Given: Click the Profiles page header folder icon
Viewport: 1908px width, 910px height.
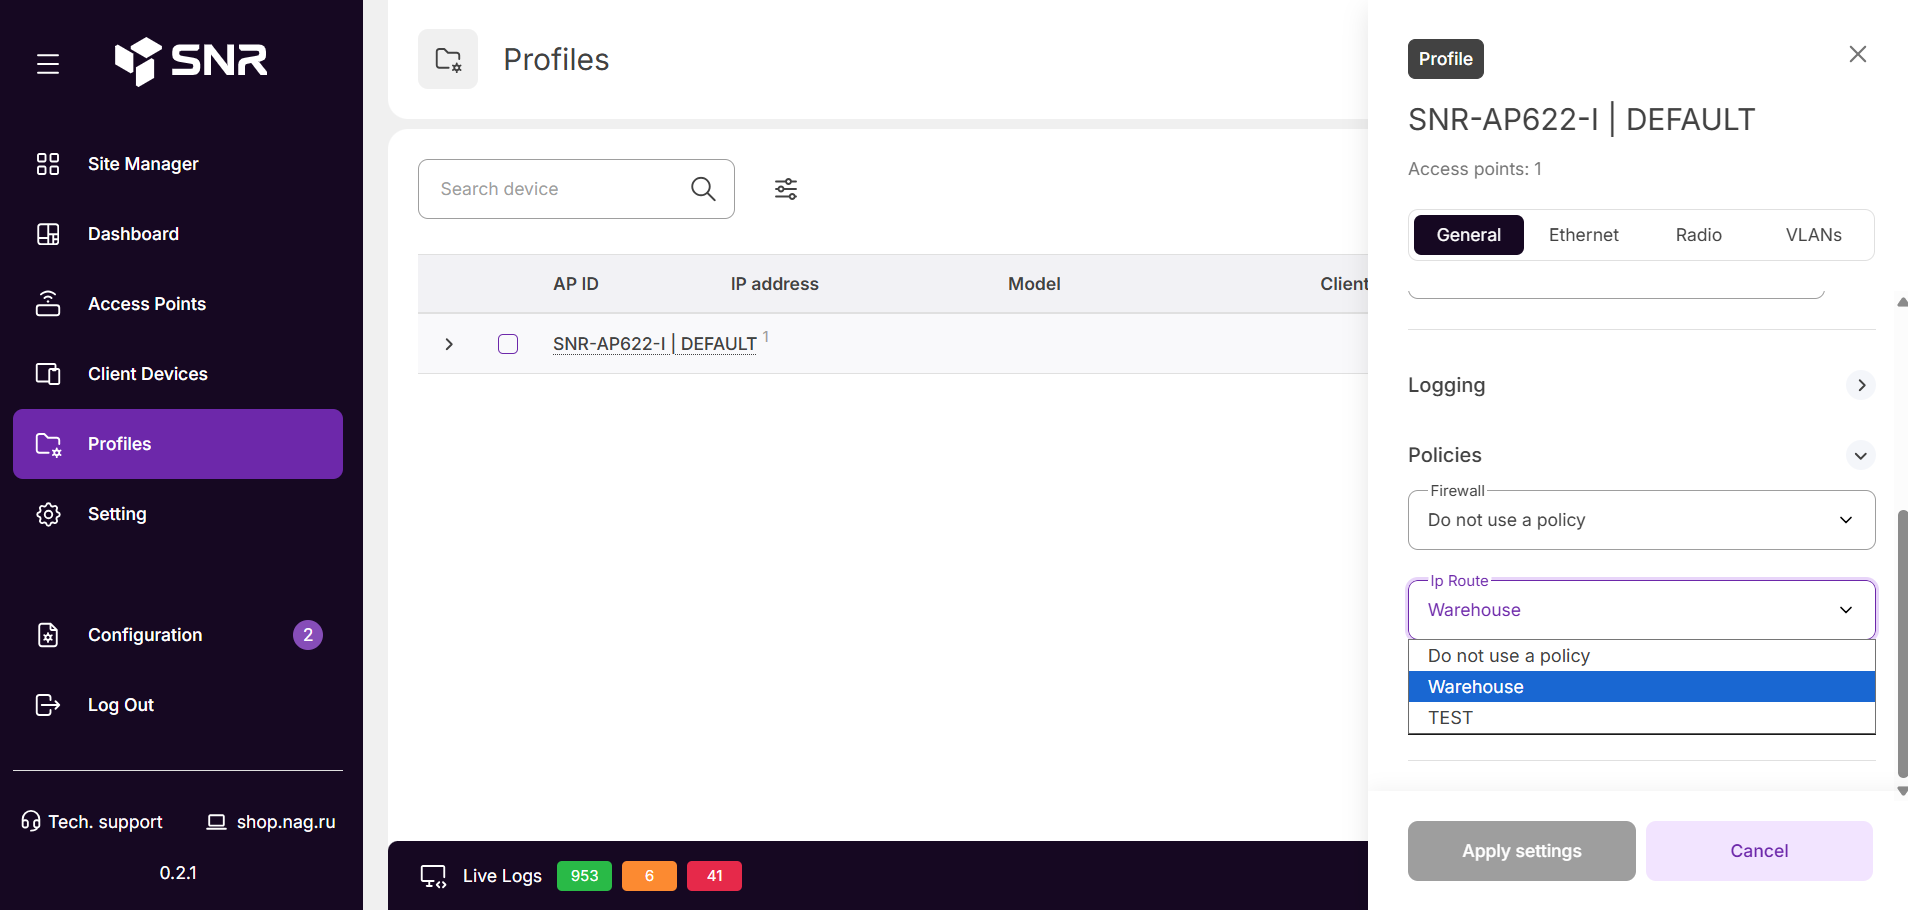Looking at the screenshot, I should pyautogui.click(x=448, y=59).
